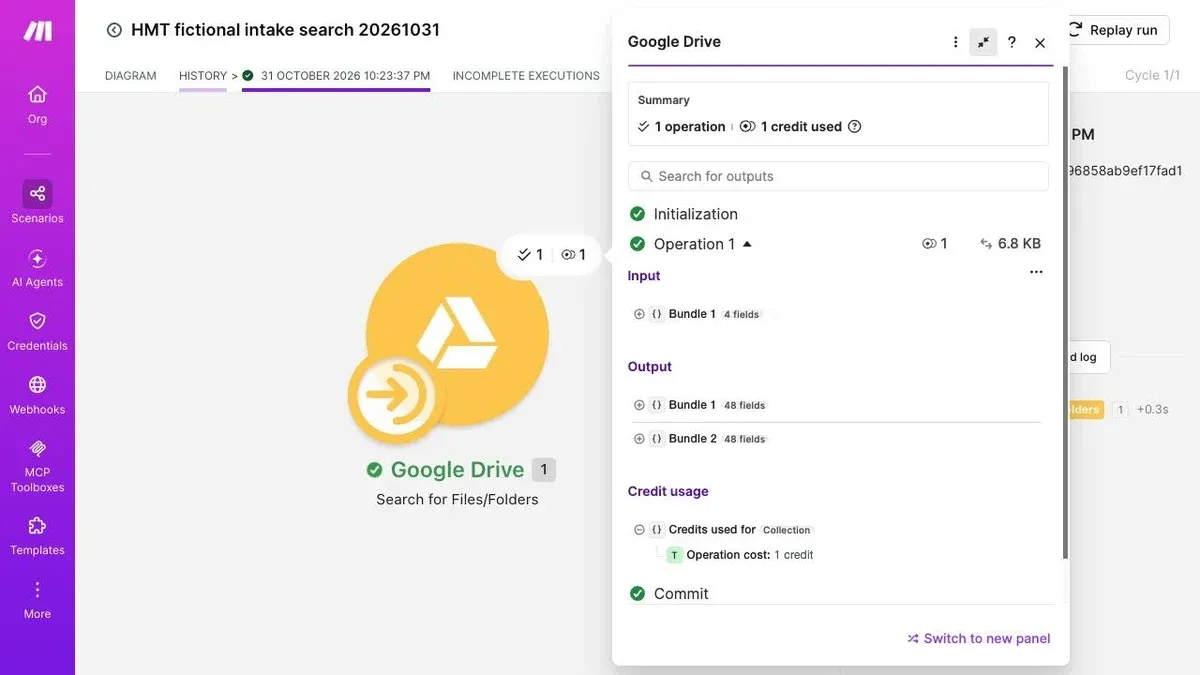Select the 31 October 2026 execution tab
Screen dimensions: 1200x675
point(336,76)
